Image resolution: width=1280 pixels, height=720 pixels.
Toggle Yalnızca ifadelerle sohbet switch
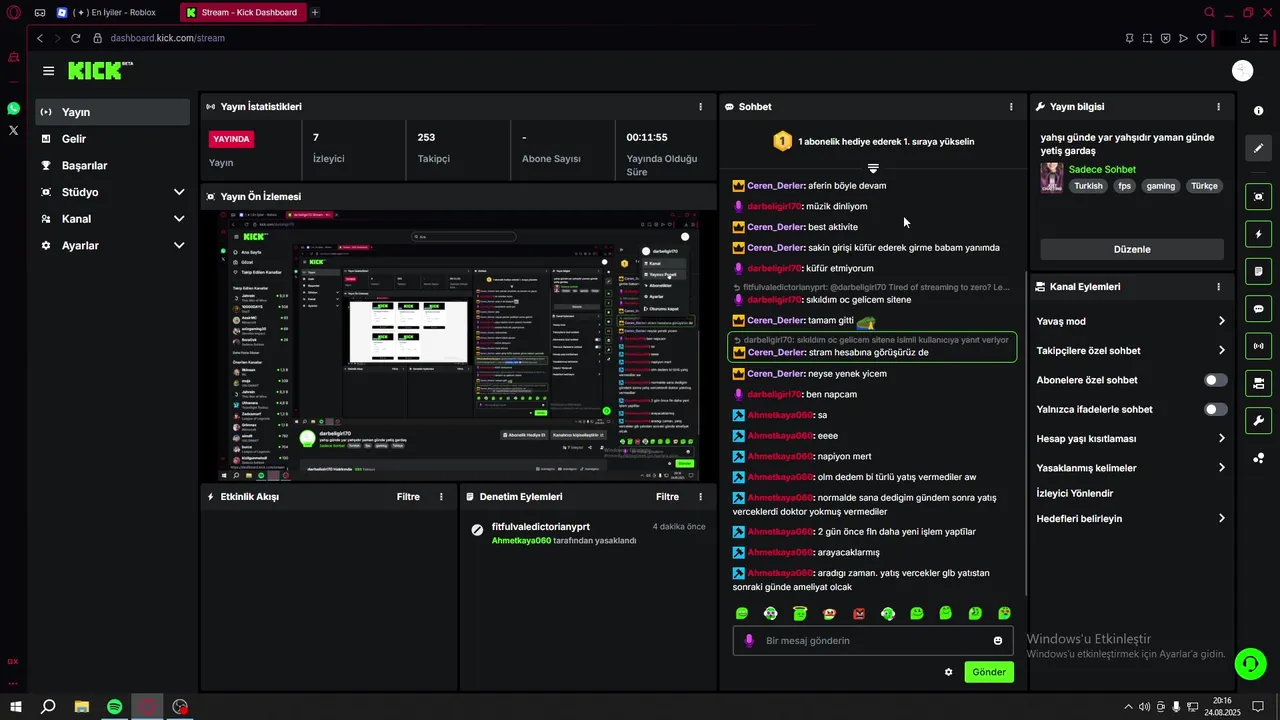(x=1215, y=409)
